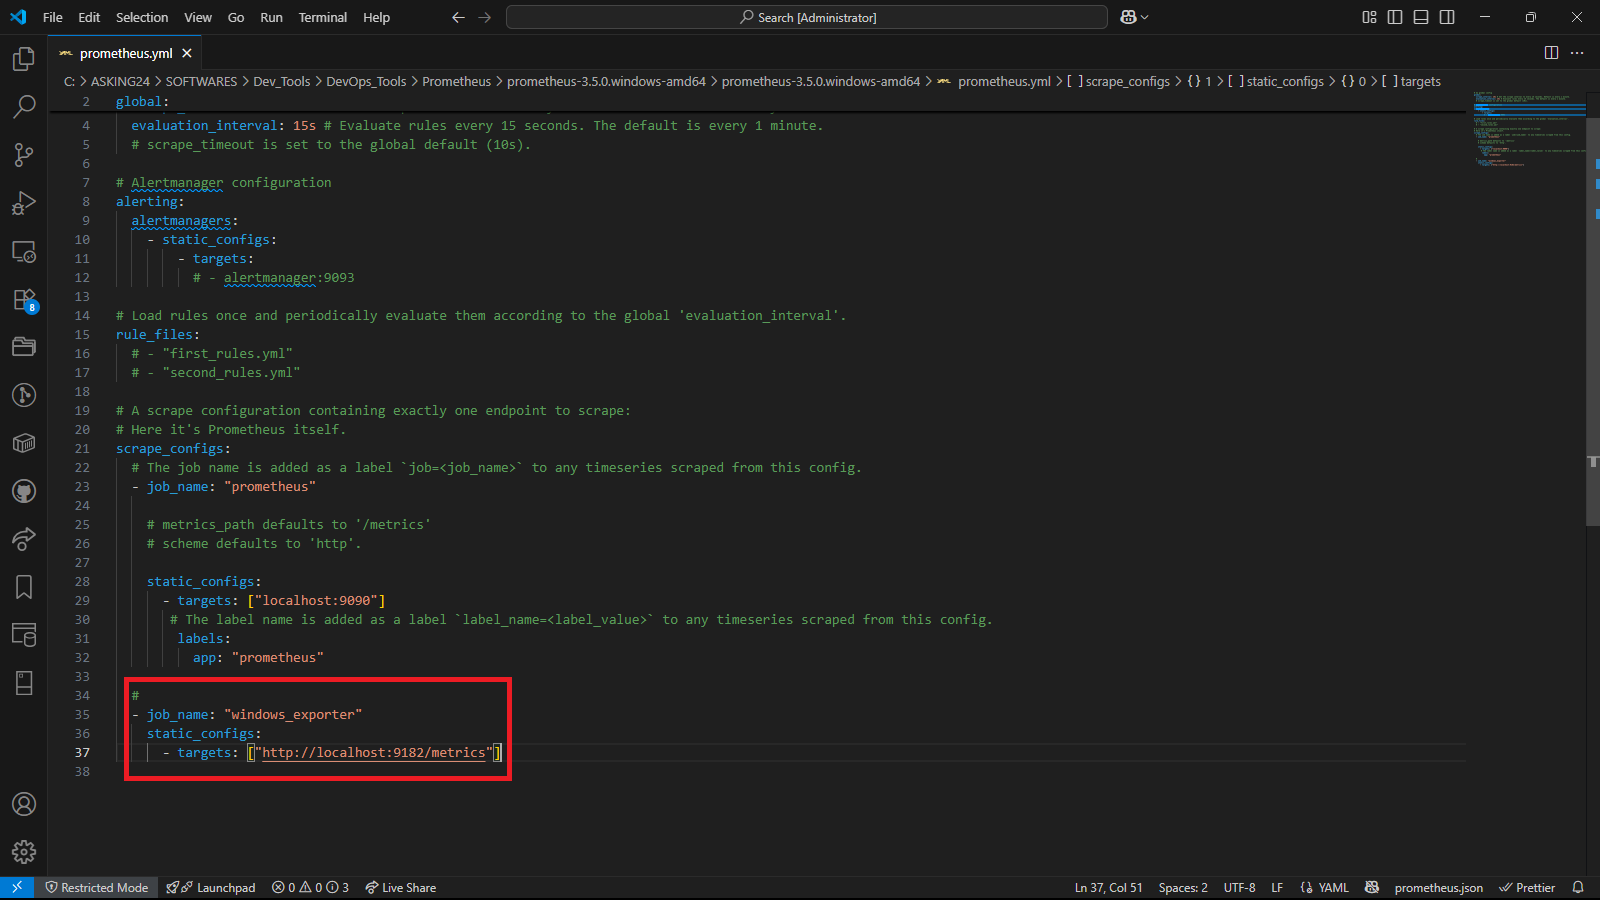Split the editor to the right

pyautogui.click(x=1551, y=53)
